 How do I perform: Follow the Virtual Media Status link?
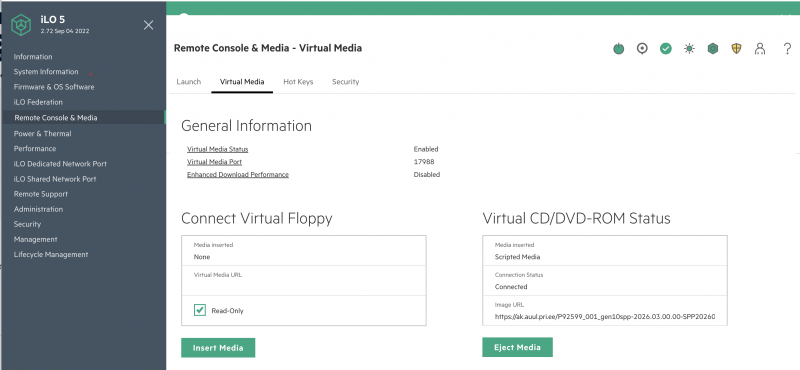tap(217, 150)
